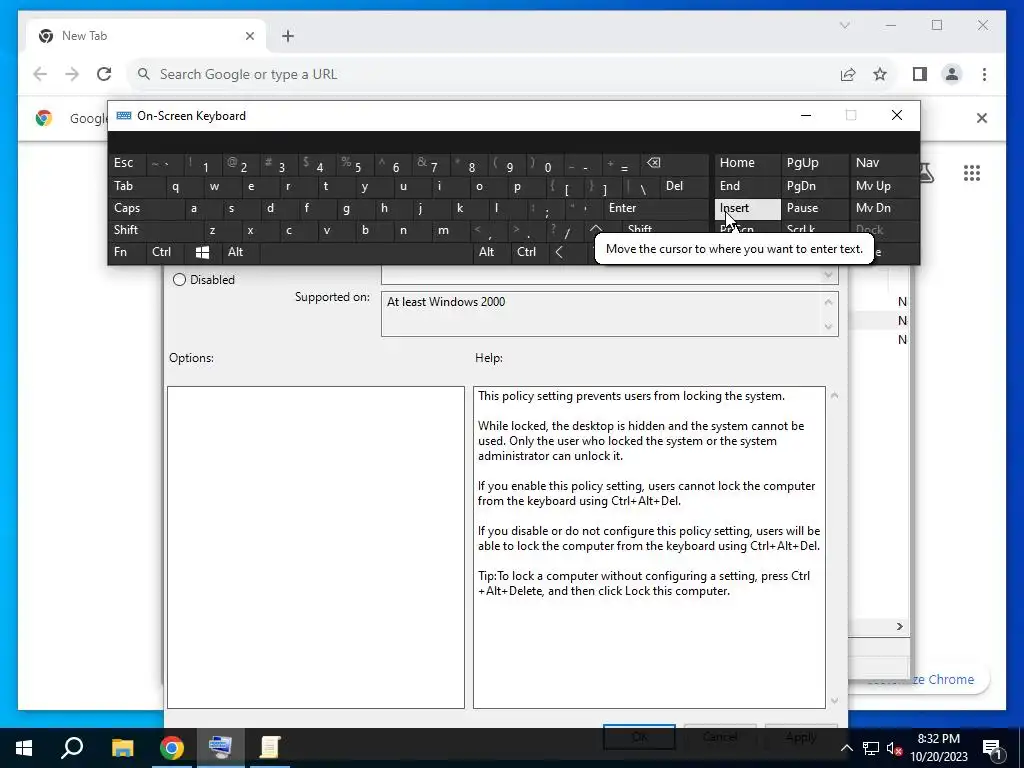This screenshot has height=768, width=1024.
Task: Click Nav key on On-Screen Keyboard
Action: coord(885,163)
